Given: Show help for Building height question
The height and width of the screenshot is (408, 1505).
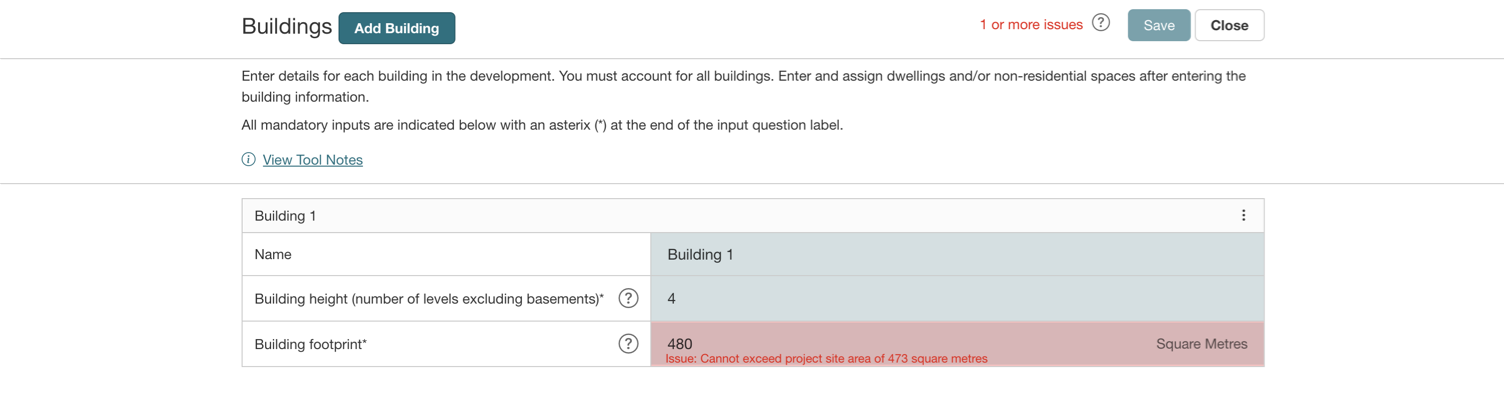Looking at the screenshot, I should [x=628, y=298].
